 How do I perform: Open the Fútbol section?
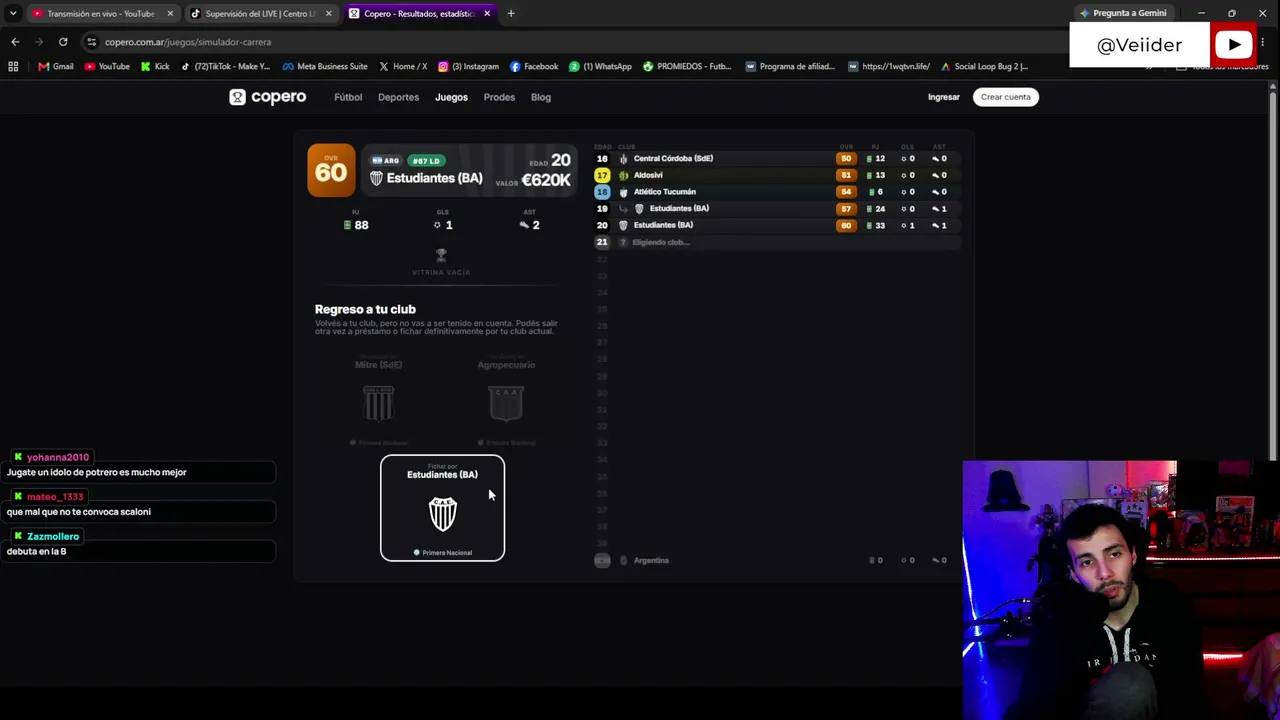[348, 97]
